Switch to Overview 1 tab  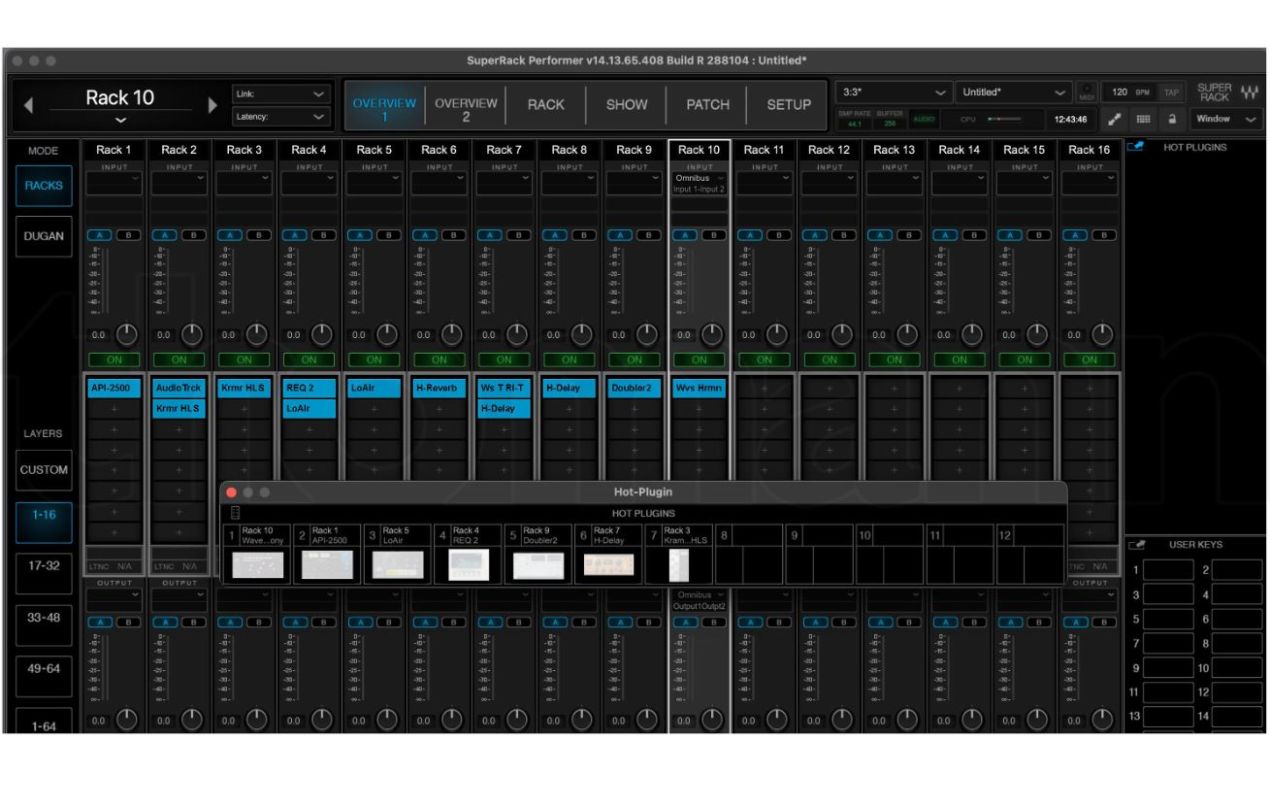[x=384, y=109]
